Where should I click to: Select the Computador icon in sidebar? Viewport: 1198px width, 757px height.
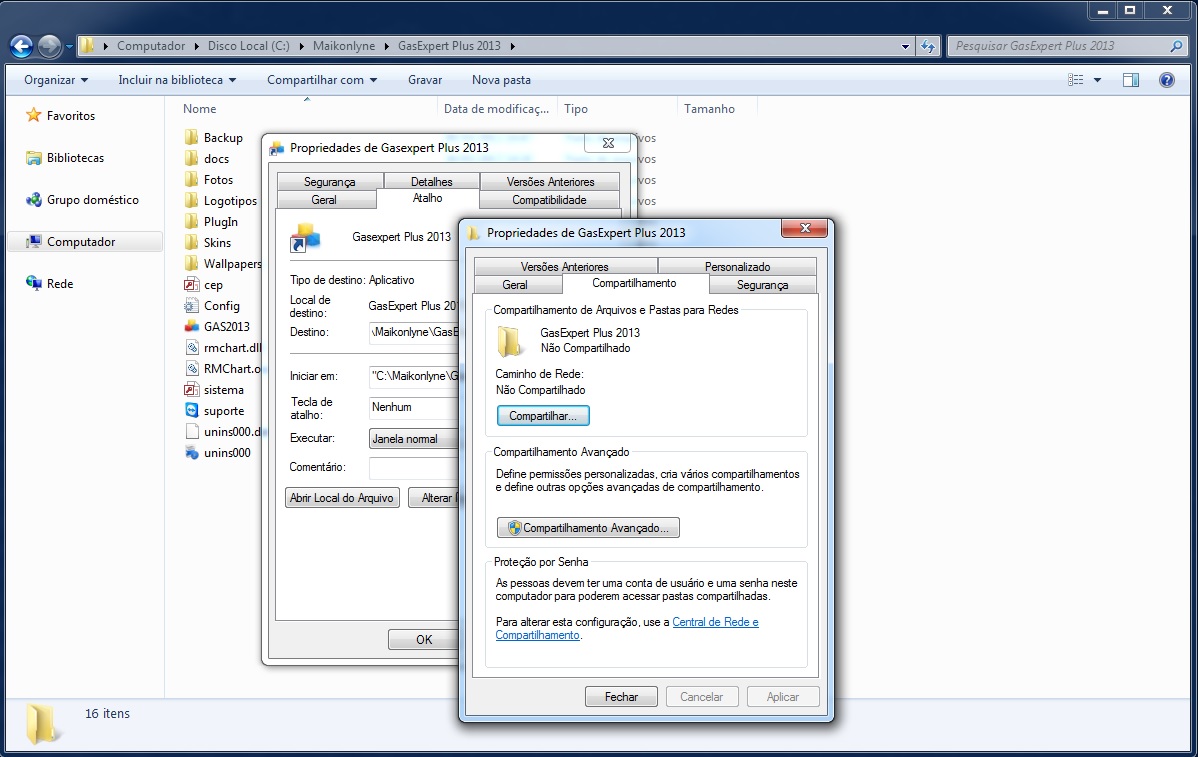[x=34, y=241]
